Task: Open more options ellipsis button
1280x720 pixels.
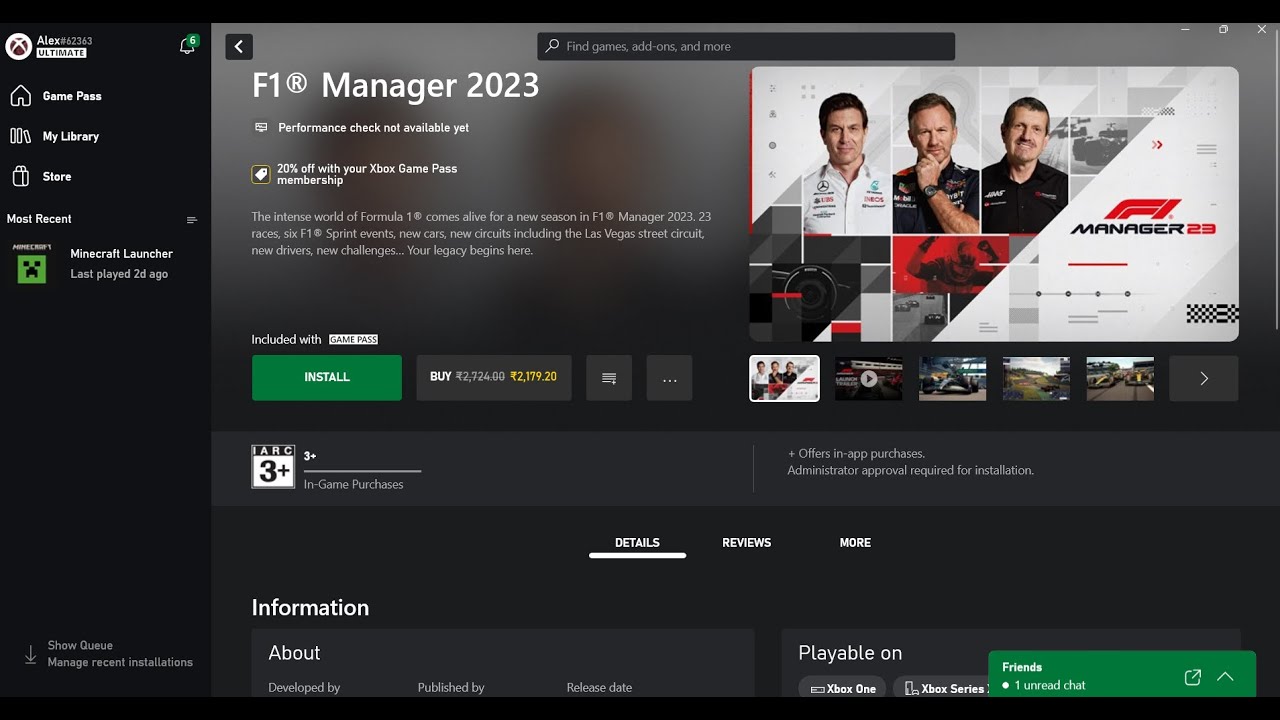Action: [670, 378]
